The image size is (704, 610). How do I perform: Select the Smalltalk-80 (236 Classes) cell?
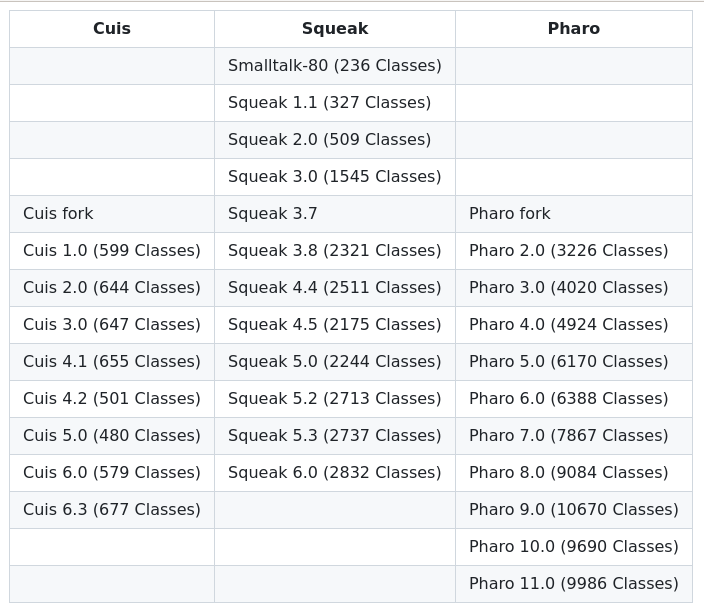click(x=335, y=66)
